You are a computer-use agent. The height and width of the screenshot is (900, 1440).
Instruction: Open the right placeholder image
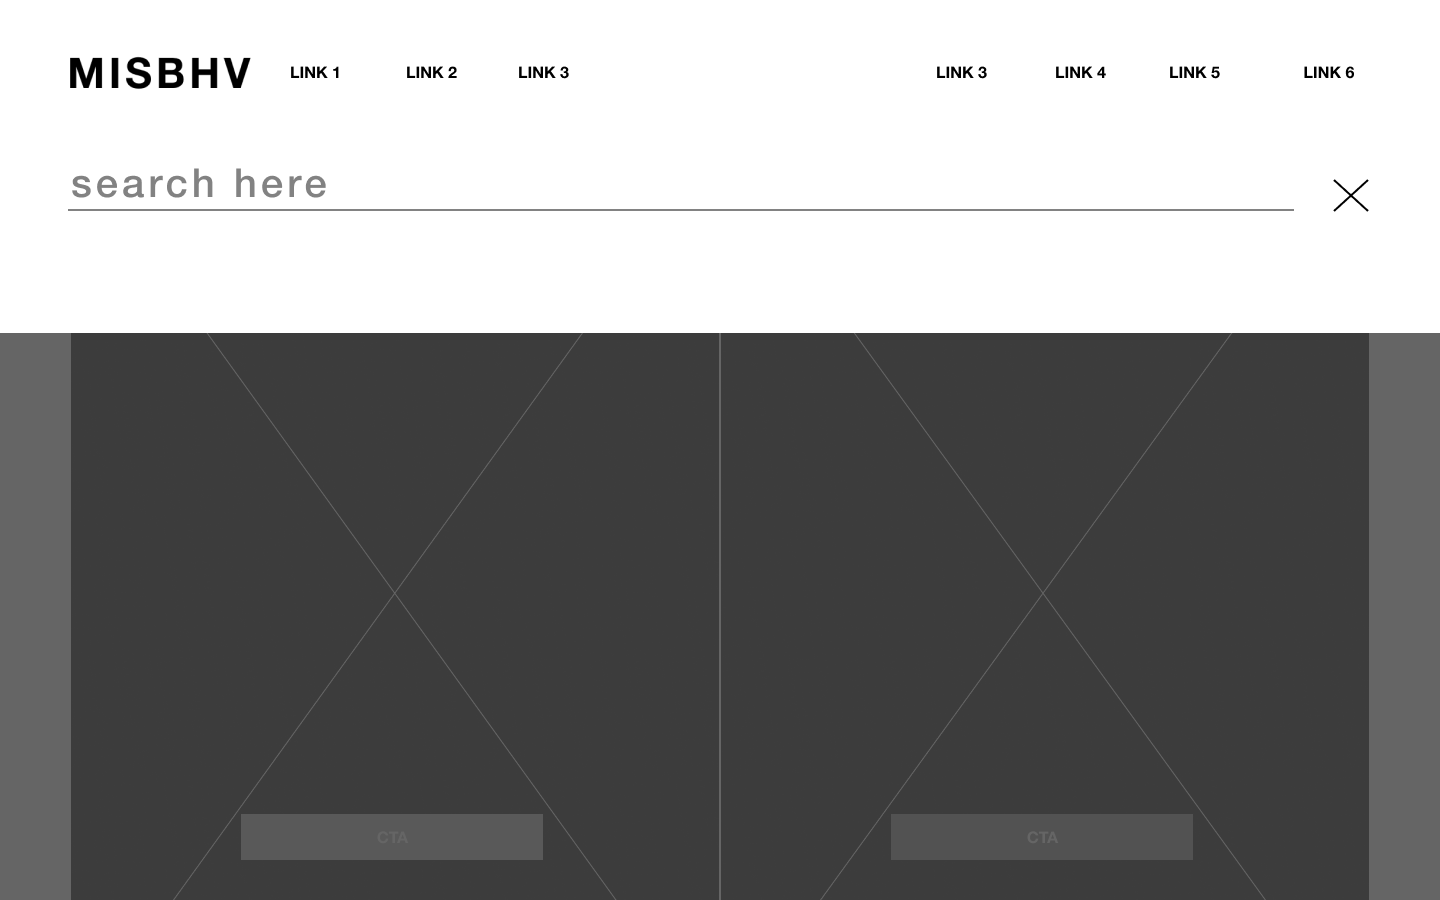(1044, 616)
